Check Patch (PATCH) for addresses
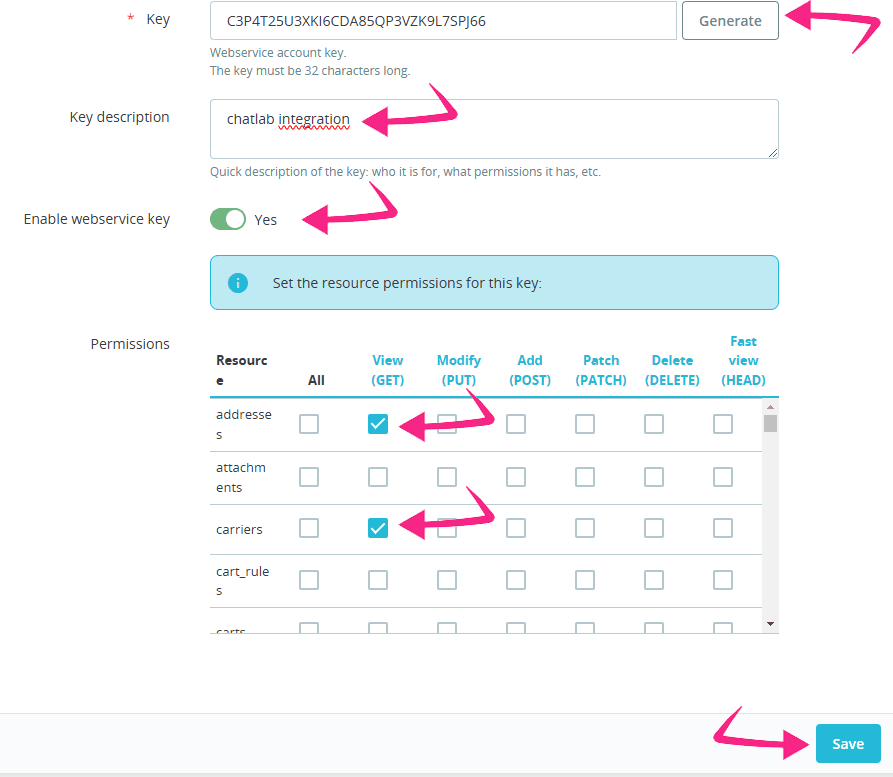Screen dimensions: 893x777 585,424
